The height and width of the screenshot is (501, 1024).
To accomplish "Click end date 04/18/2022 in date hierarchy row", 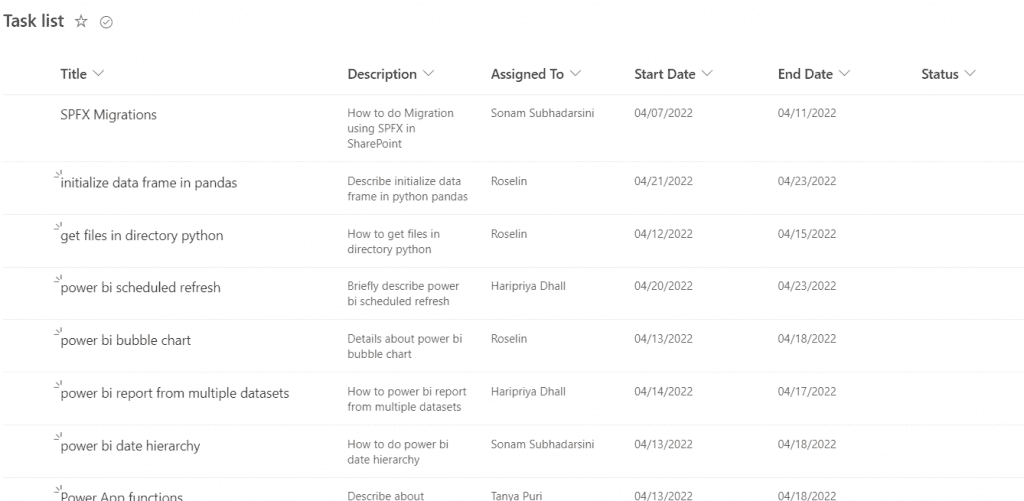I will tap(807, 444).
